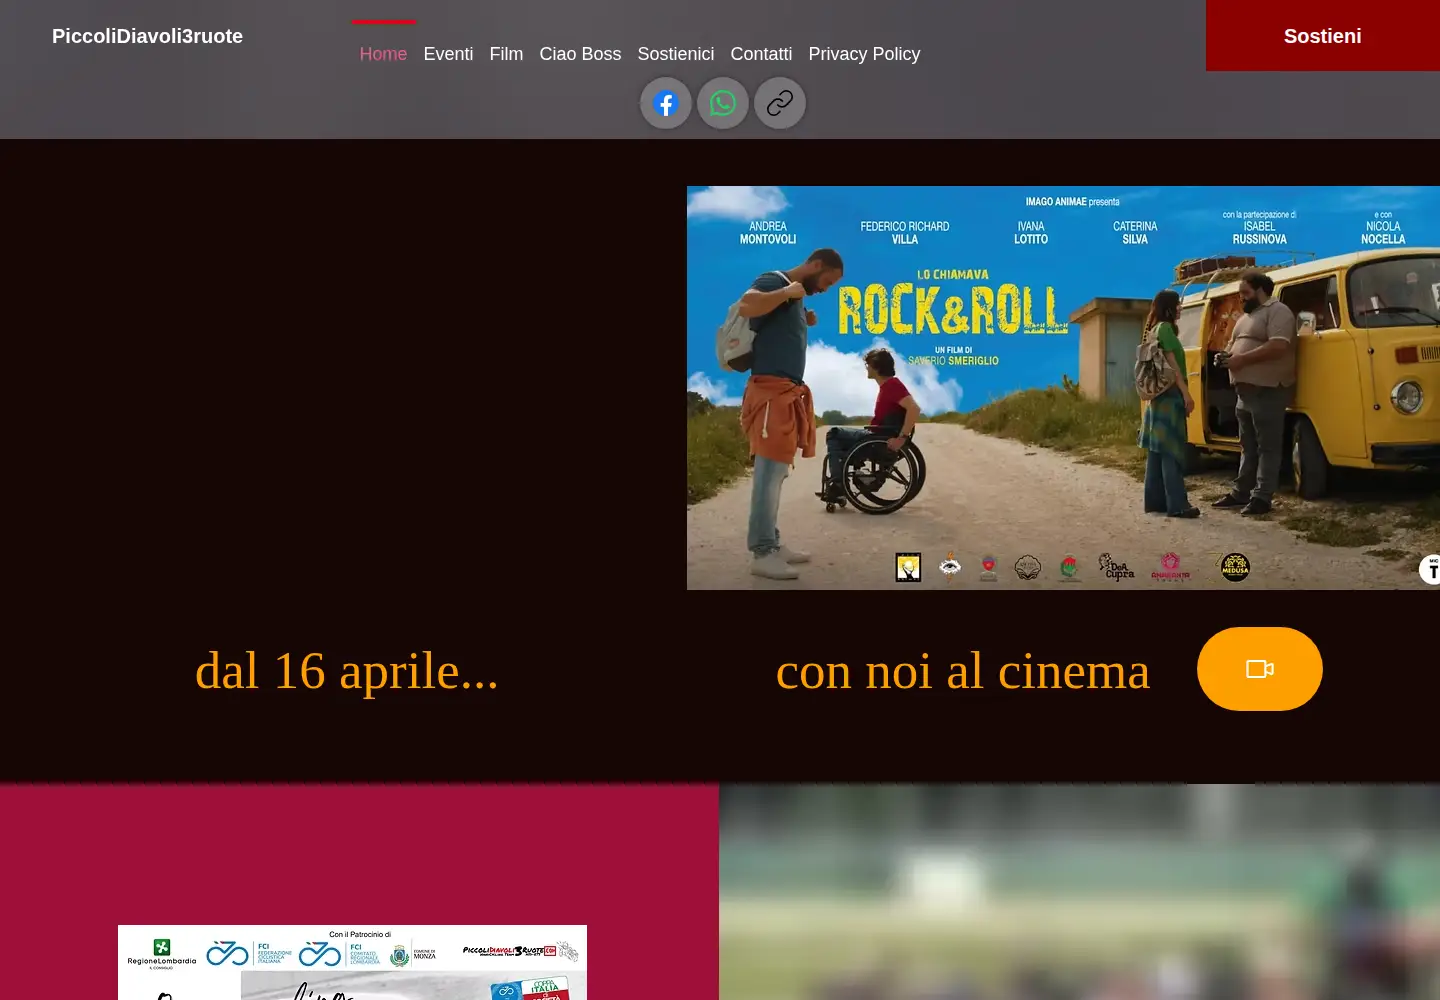This screenshot has height=1000, width=1440.
Task: Copy the page link icon
Action: click(780, 103)
